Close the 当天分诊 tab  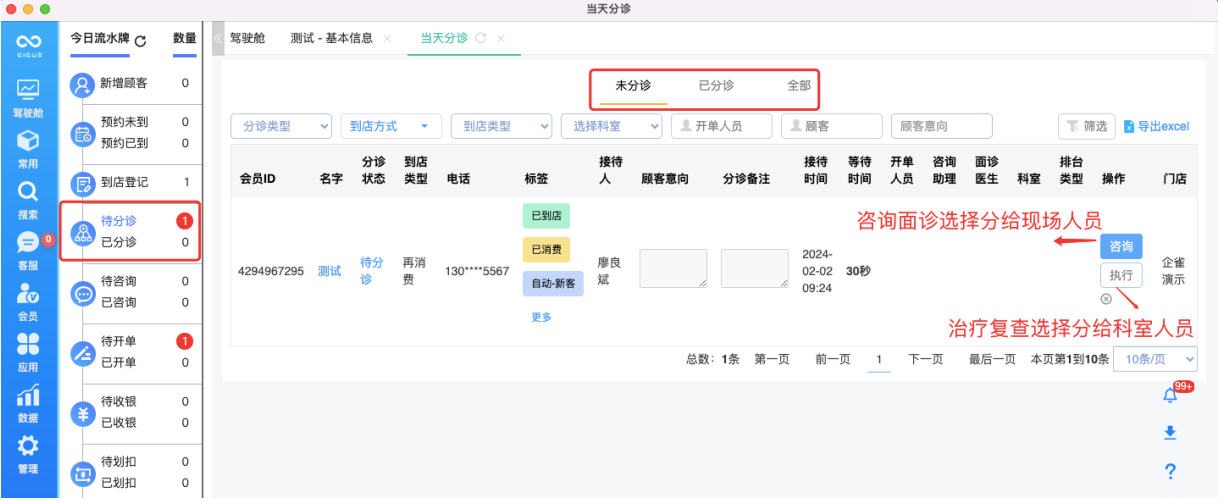(501, 38)
